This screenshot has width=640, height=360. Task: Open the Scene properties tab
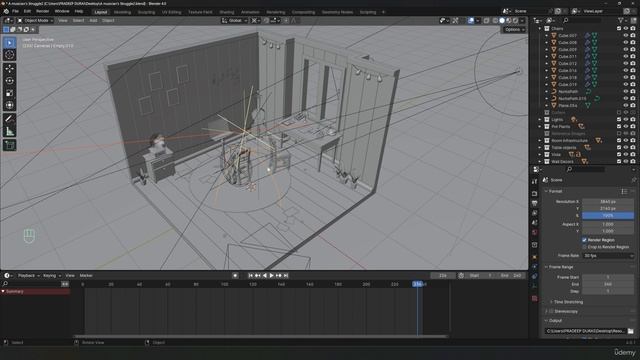[535, 222]
